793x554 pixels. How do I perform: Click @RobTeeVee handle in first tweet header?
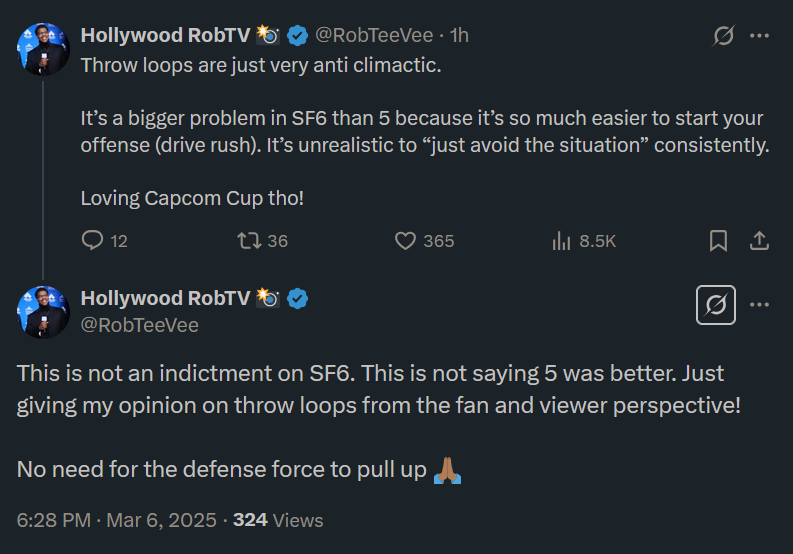374,35
